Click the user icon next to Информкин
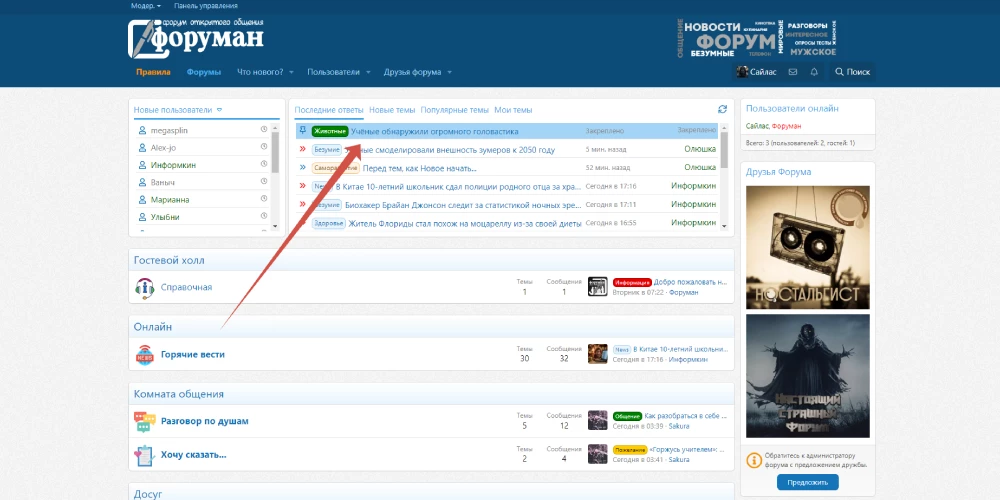 pos(142,165)
